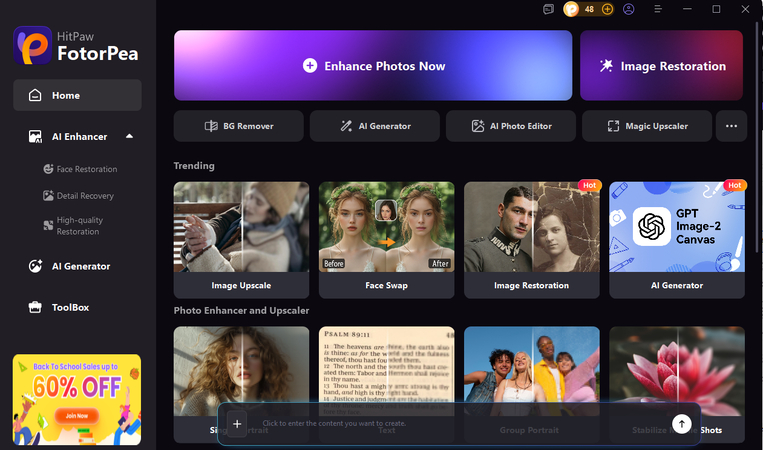Click the Image Restoration banner button

coord(661,66)
